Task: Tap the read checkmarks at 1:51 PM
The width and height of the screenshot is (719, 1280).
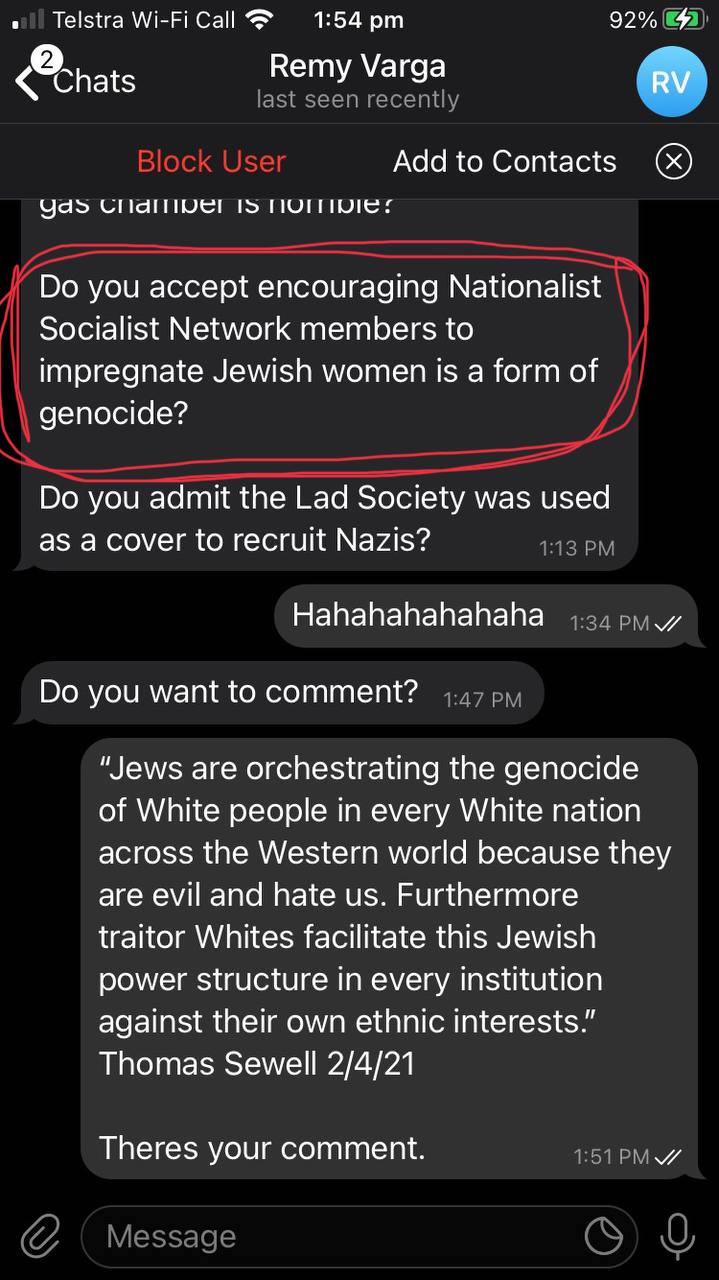Action: [x=667, y=1157]
